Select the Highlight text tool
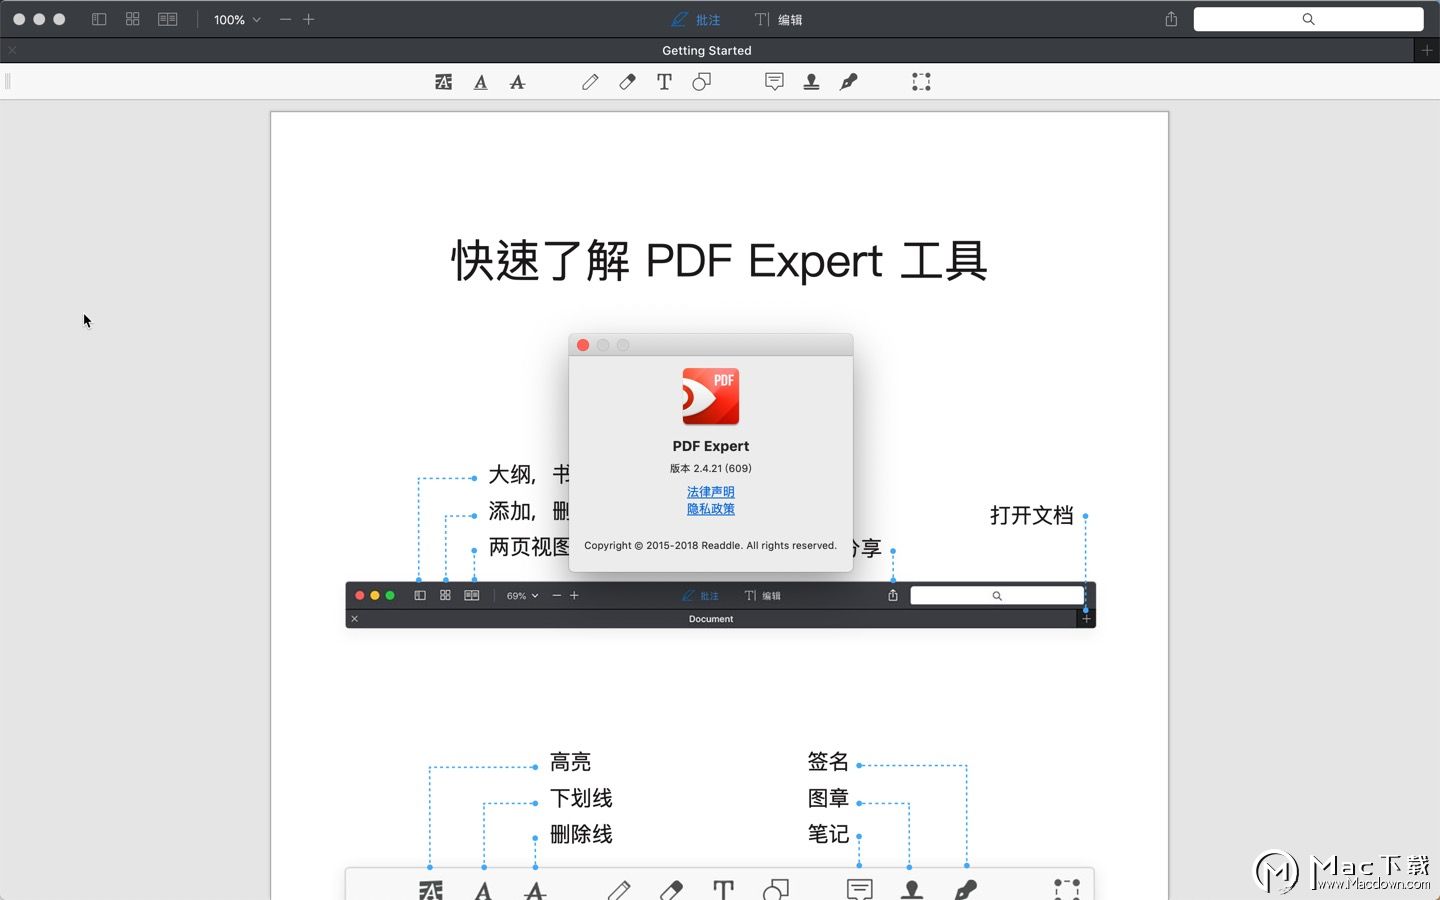This screenshot has height=900, width=1440. (x=444, y=82)
